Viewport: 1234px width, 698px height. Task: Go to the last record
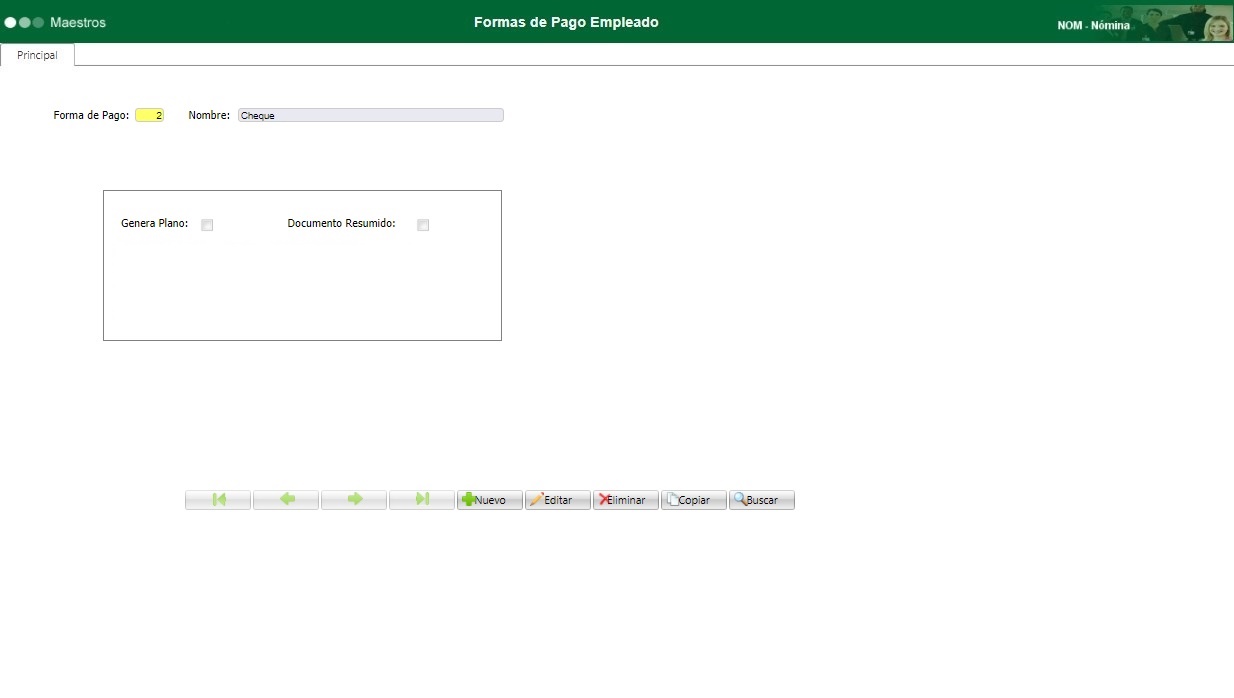tap(422, 500)
